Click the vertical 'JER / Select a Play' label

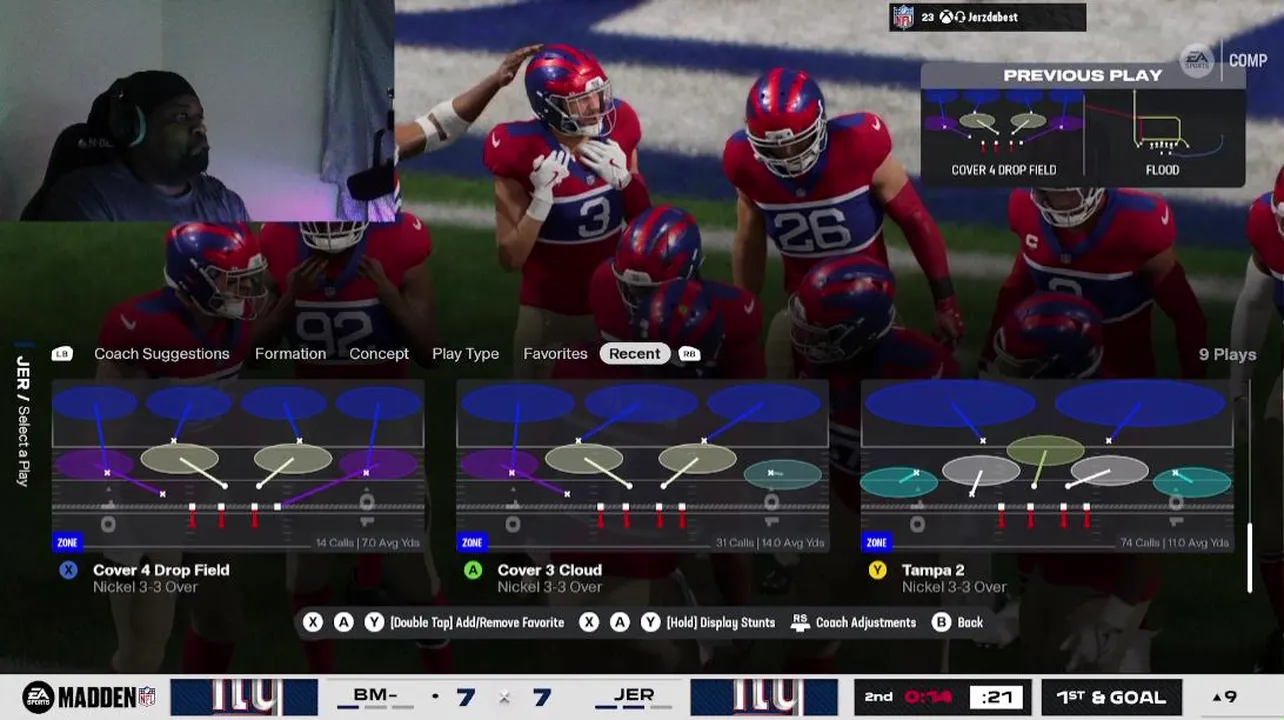point(23,420)
